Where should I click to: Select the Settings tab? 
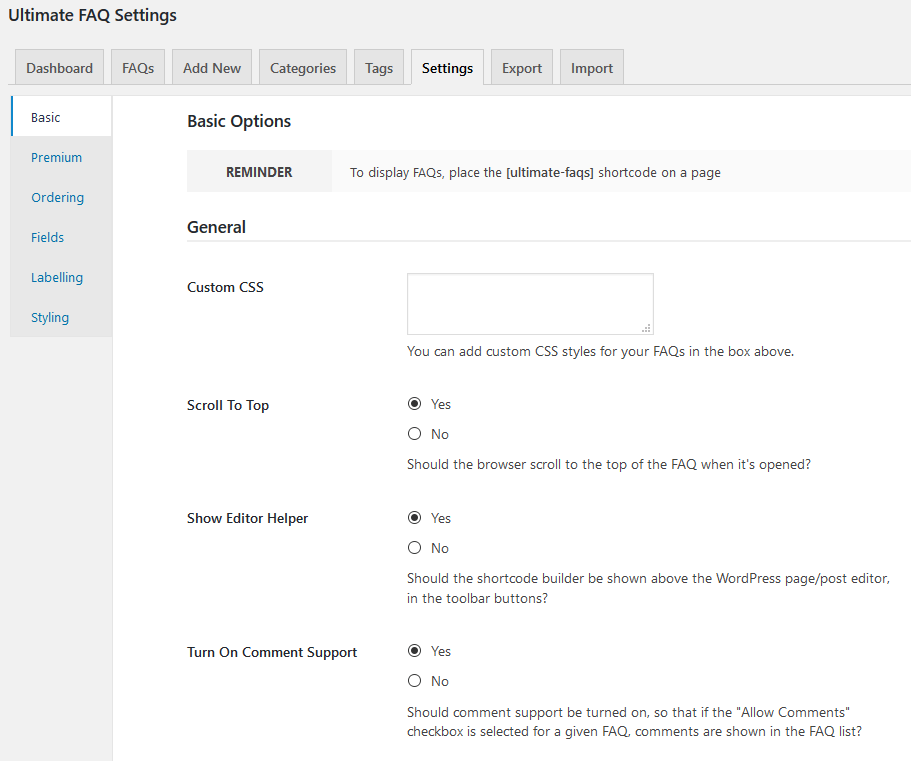click(447, 68)
